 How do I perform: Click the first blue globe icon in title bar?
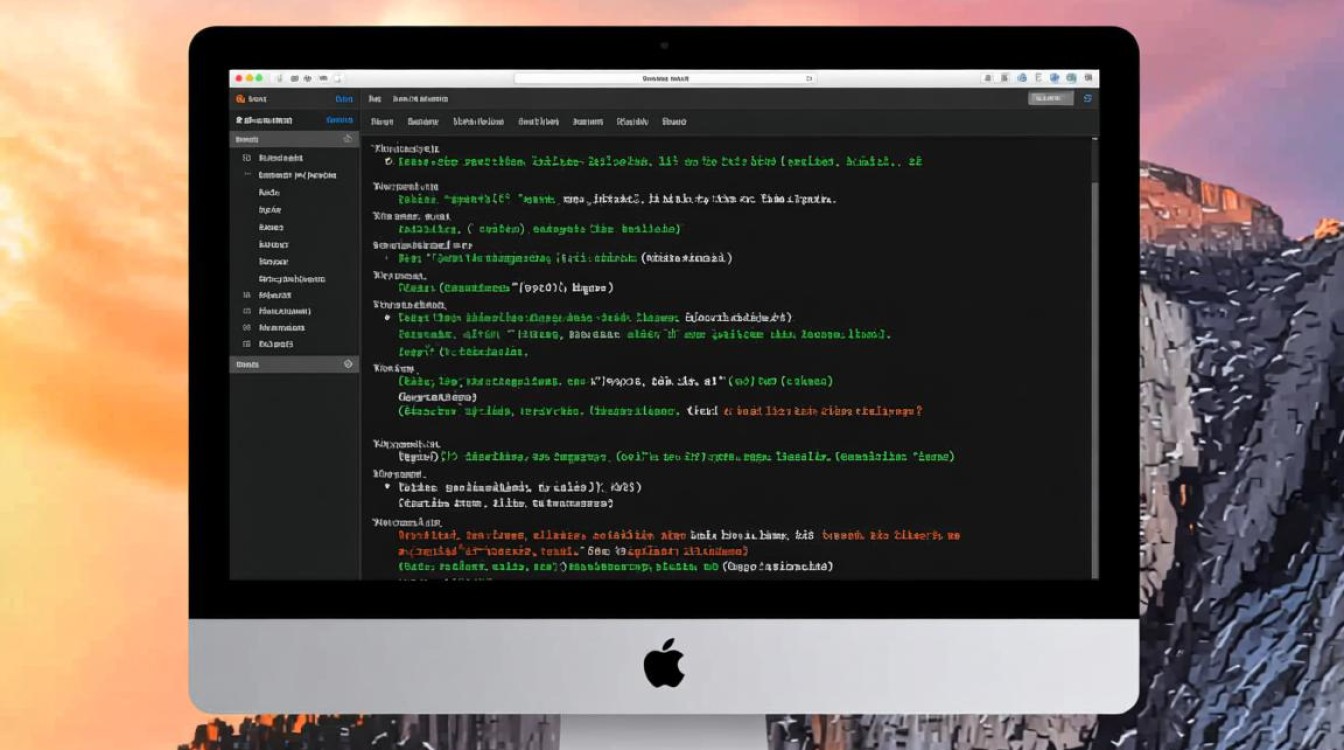[1021, 77]
